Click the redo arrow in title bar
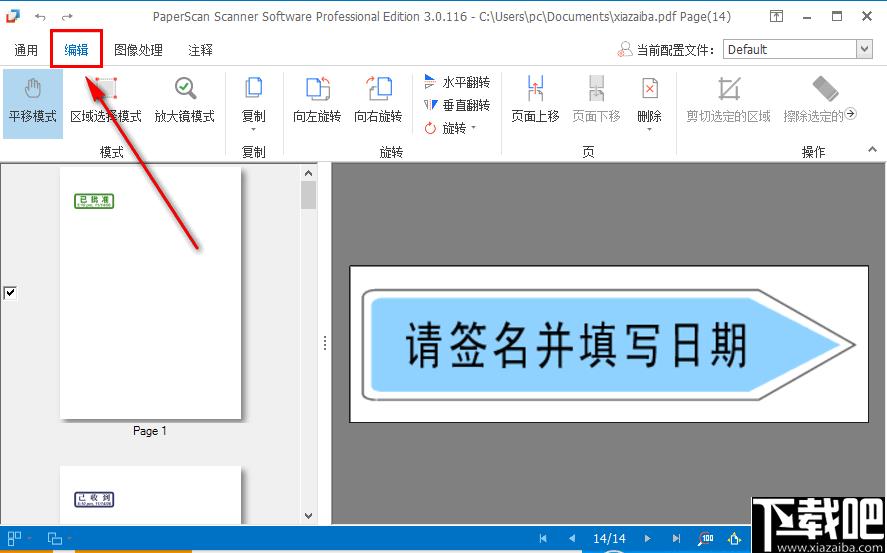 pos(67,17)
